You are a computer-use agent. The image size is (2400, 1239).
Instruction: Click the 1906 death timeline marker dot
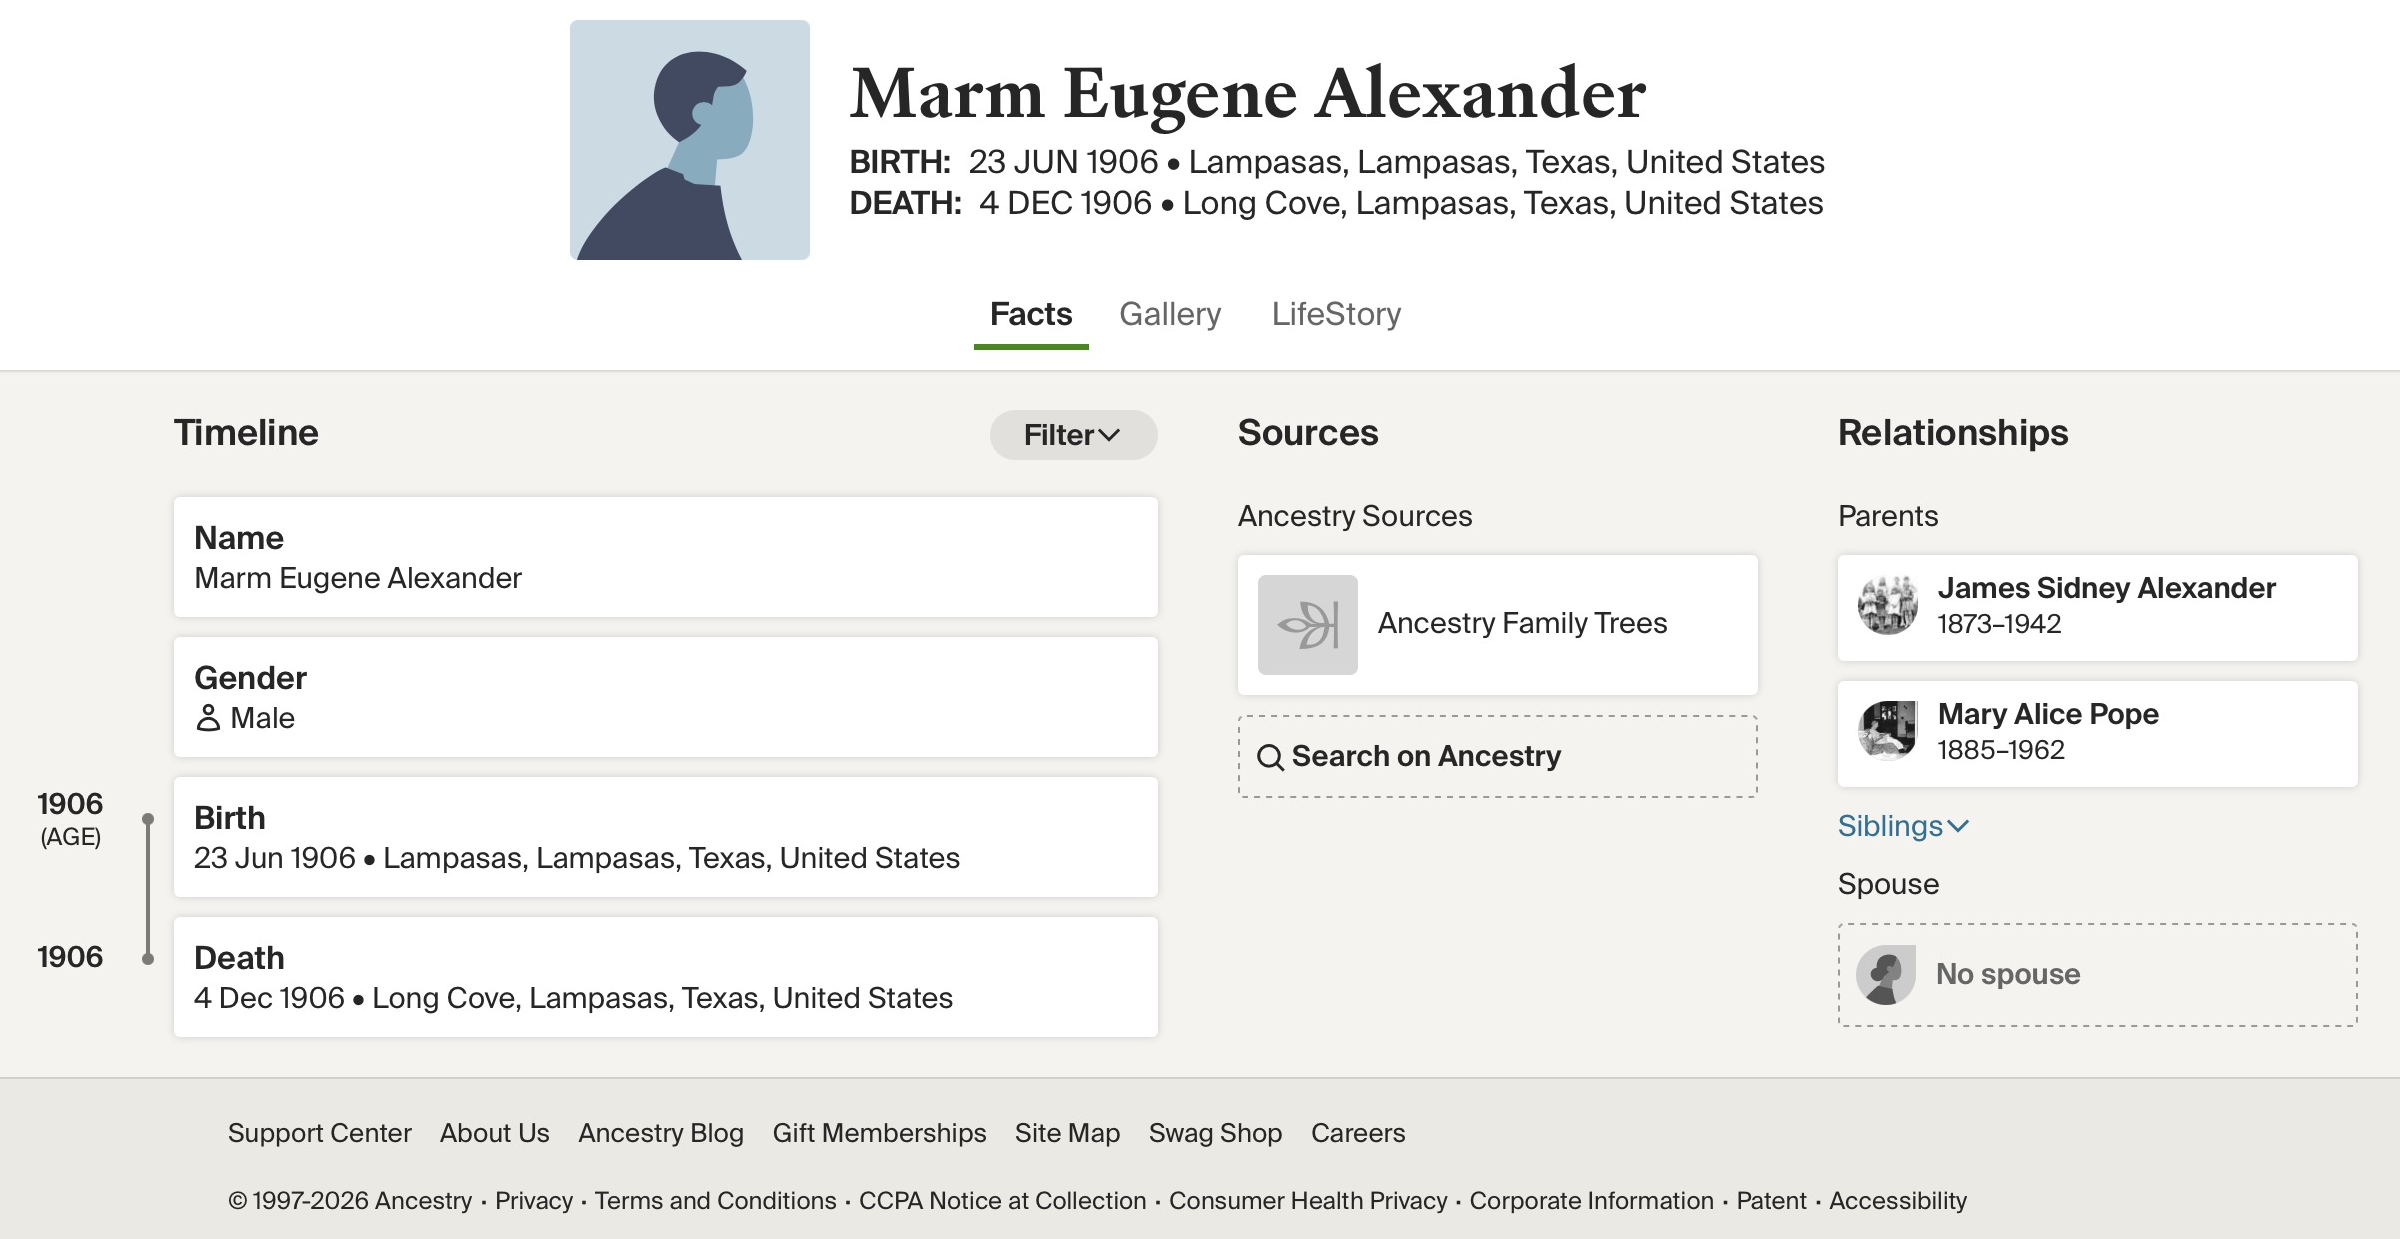pyautogui.click(x=148, y=959)
